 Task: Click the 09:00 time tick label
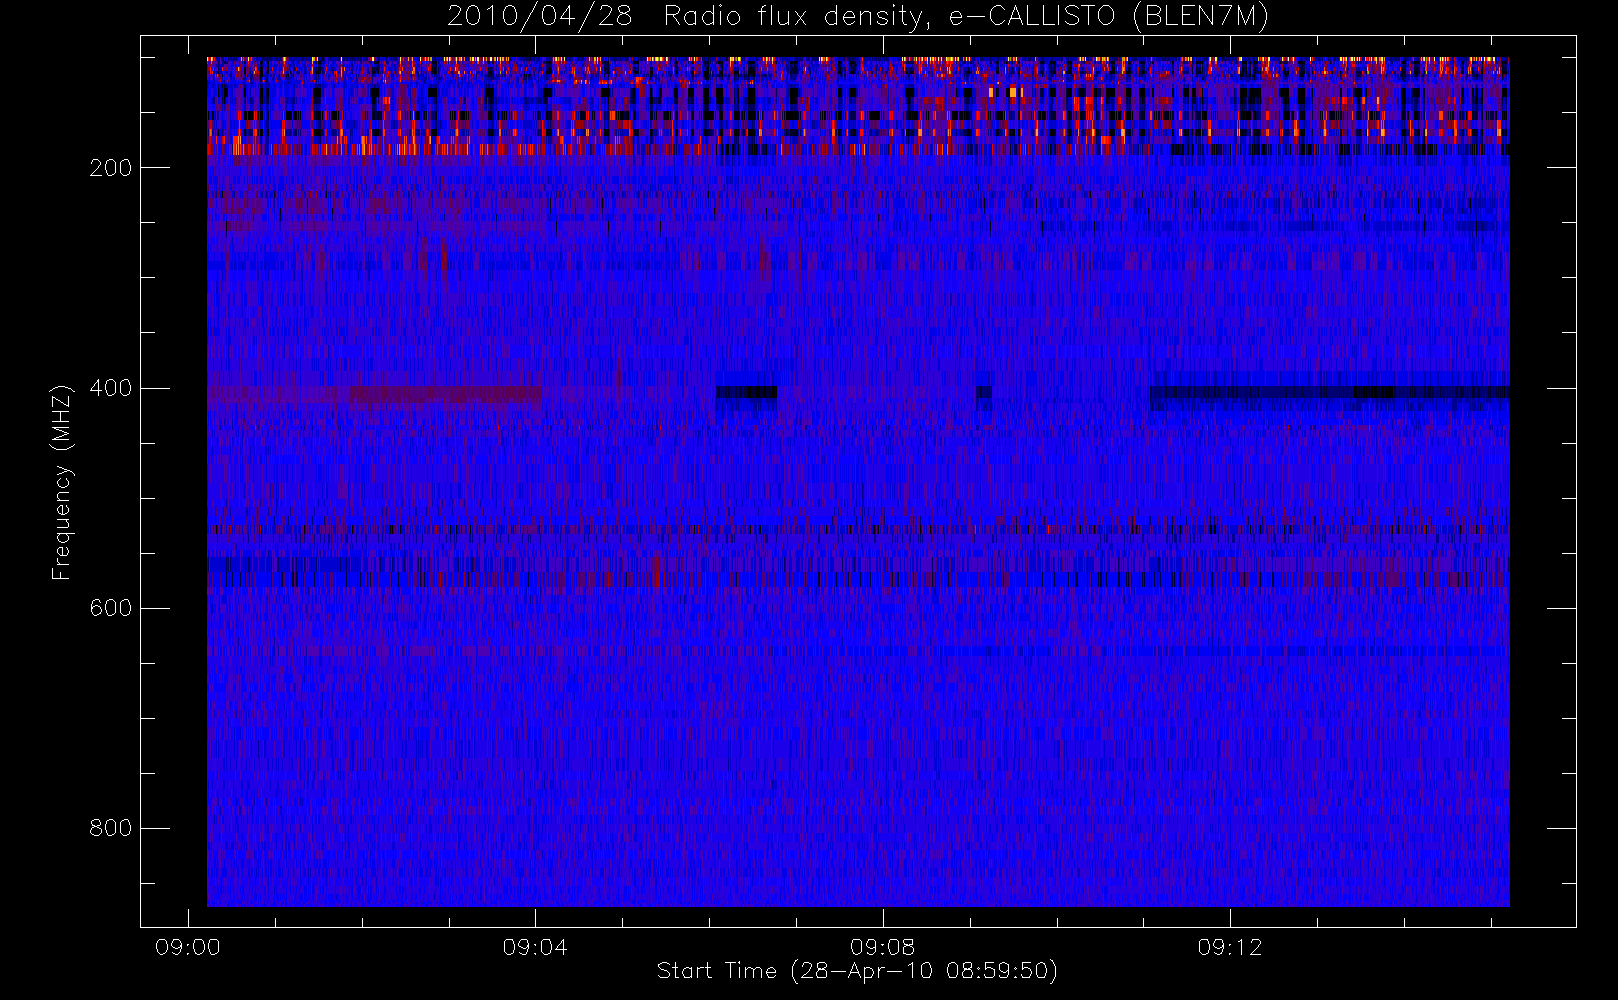(x=188, y=947)
